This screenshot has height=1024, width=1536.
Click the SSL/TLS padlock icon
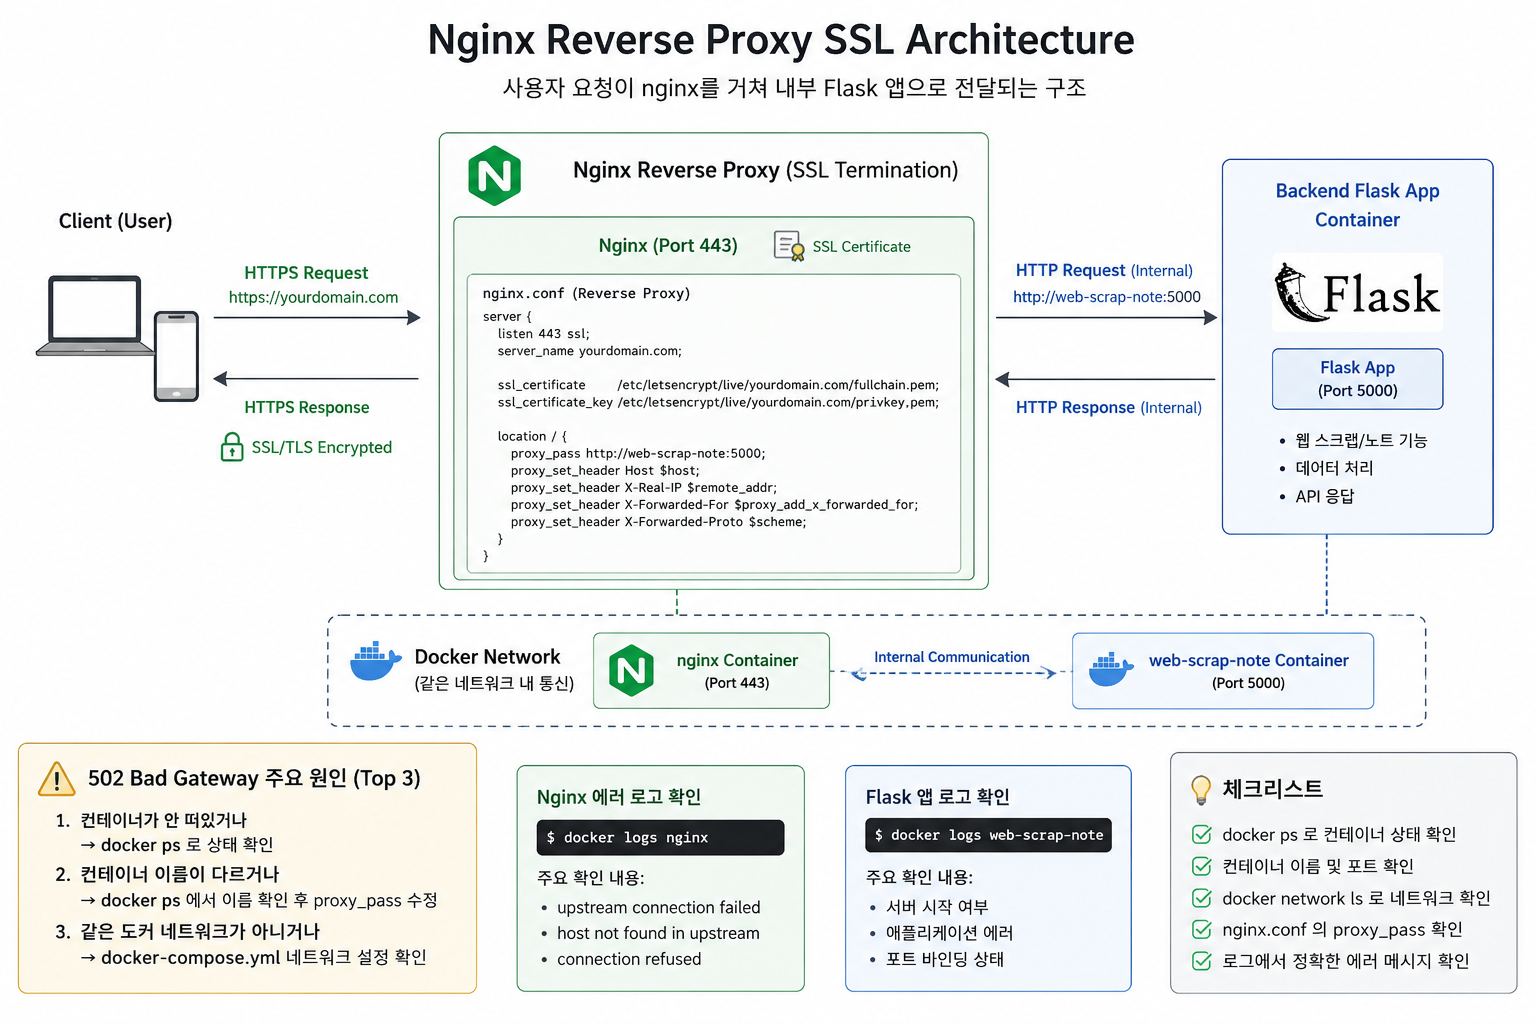pyautogui.click(x=232, y=447)
